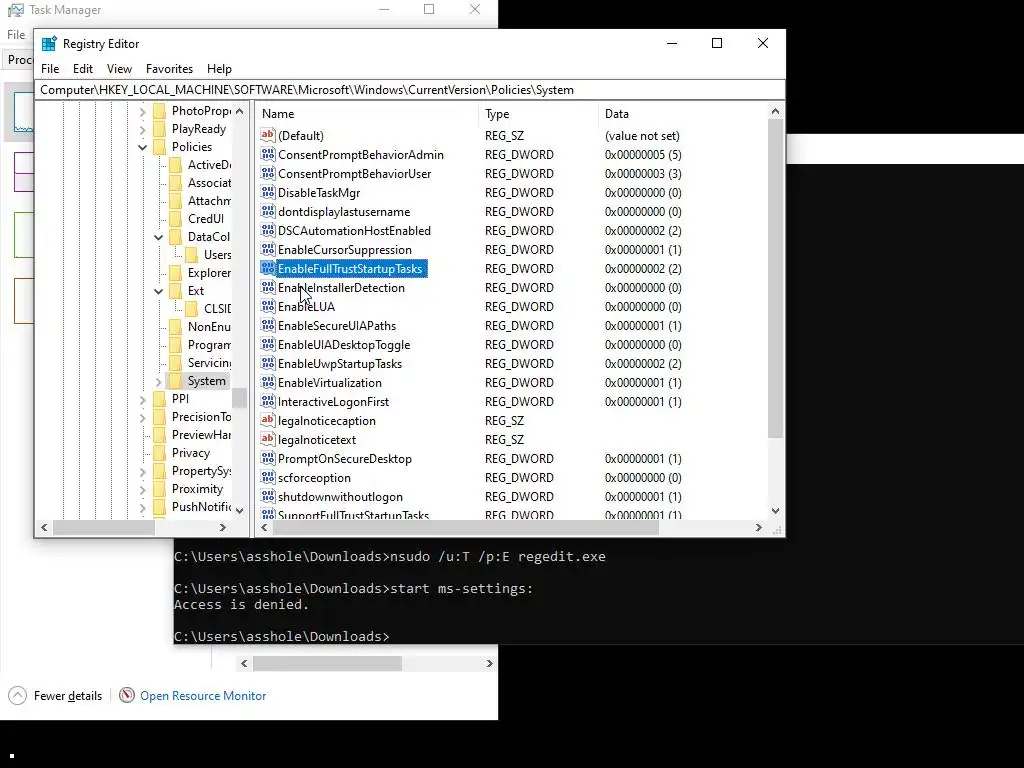Viewport: 1024px width, 768px height.
Task: Click the string icon beside legalnoticetext
Action: point(268,440)
